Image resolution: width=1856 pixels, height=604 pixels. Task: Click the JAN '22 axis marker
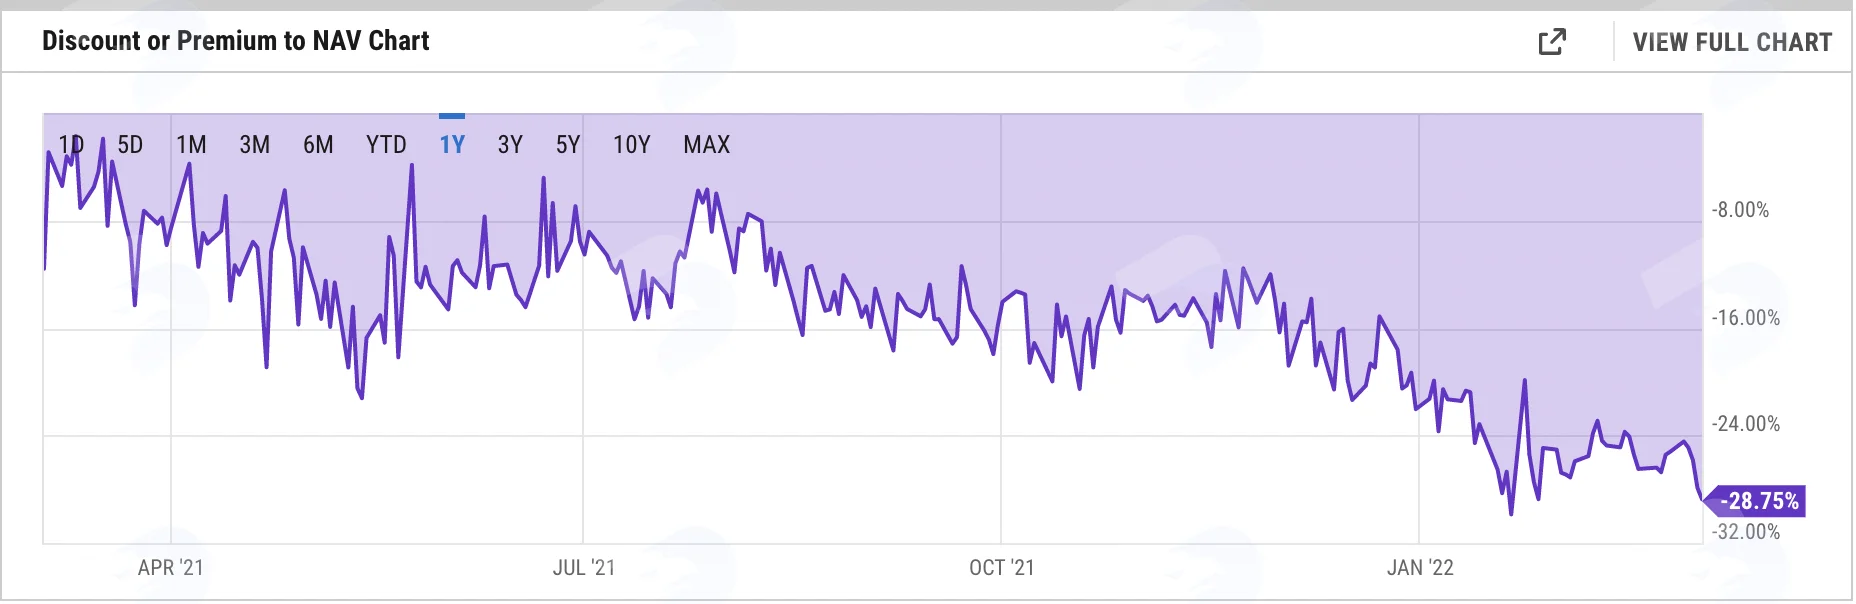1420,568
